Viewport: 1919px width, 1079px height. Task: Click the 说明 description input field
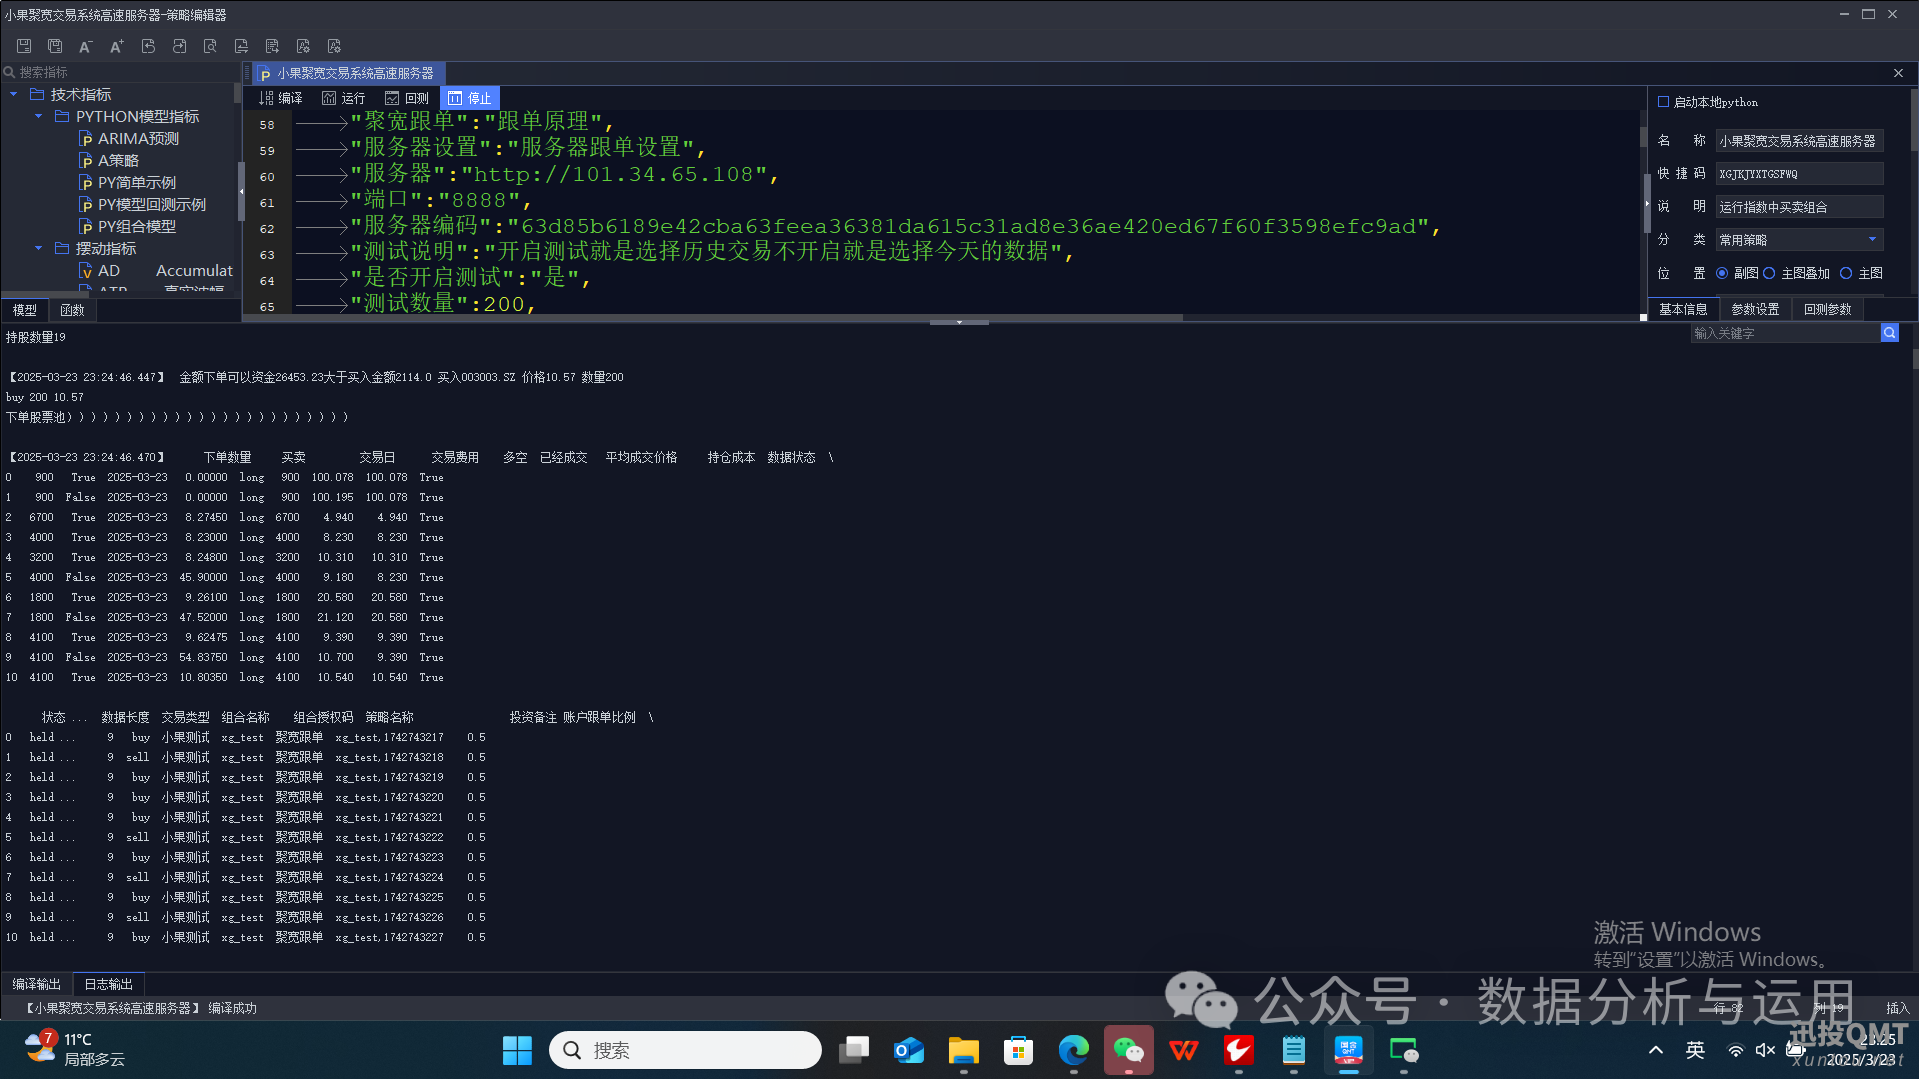pyautogui.click(x=1799, y=207)
